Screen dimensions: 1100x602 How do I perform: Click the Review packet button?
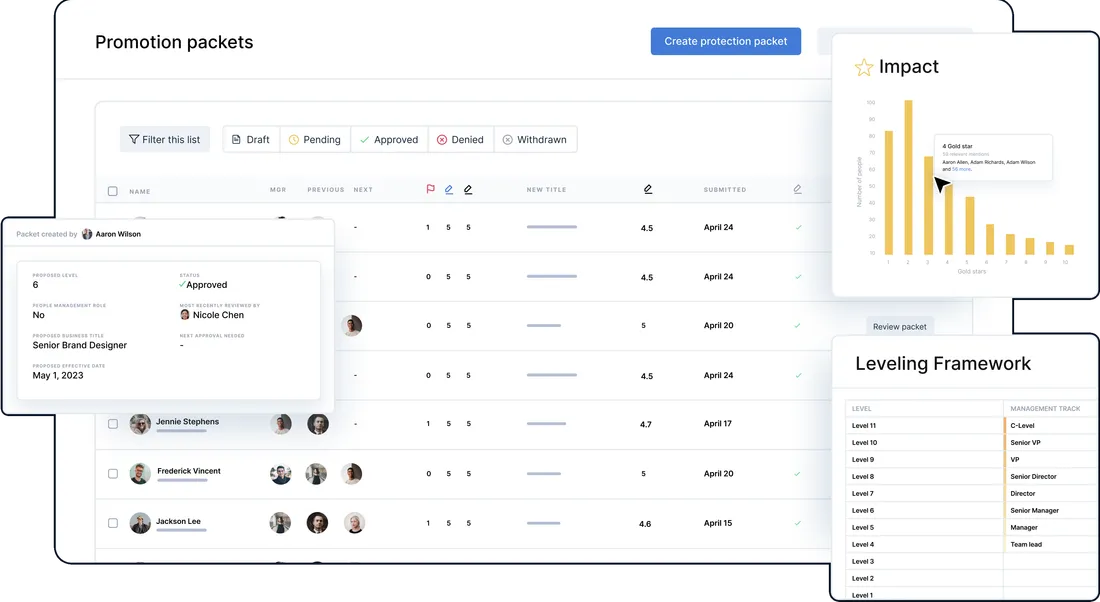point(899,326)
